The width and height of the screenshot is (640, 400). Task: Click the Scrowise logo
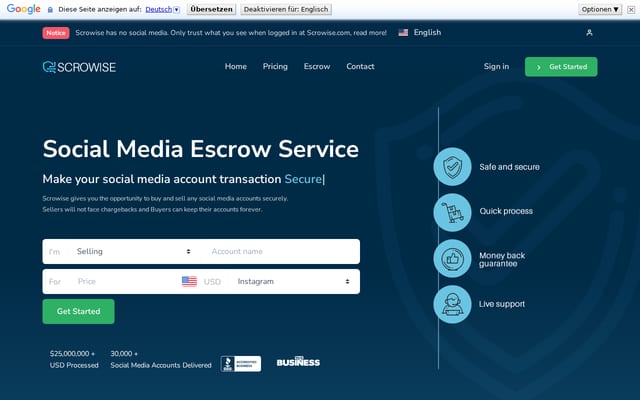coord(79,67)
